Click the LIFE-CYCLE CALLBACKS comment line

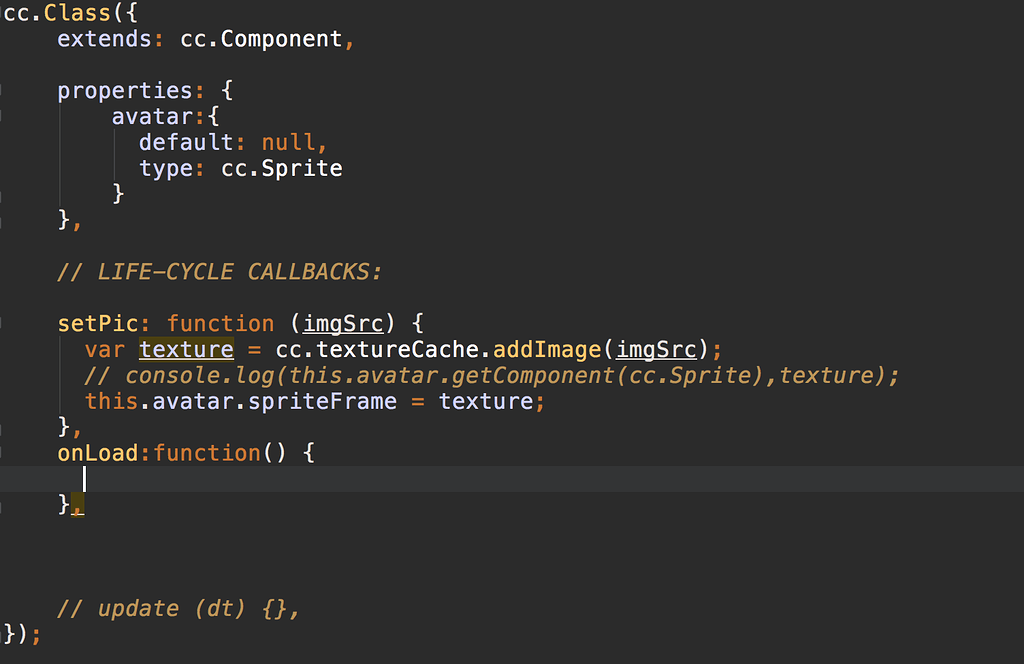(x=220, y=272)
